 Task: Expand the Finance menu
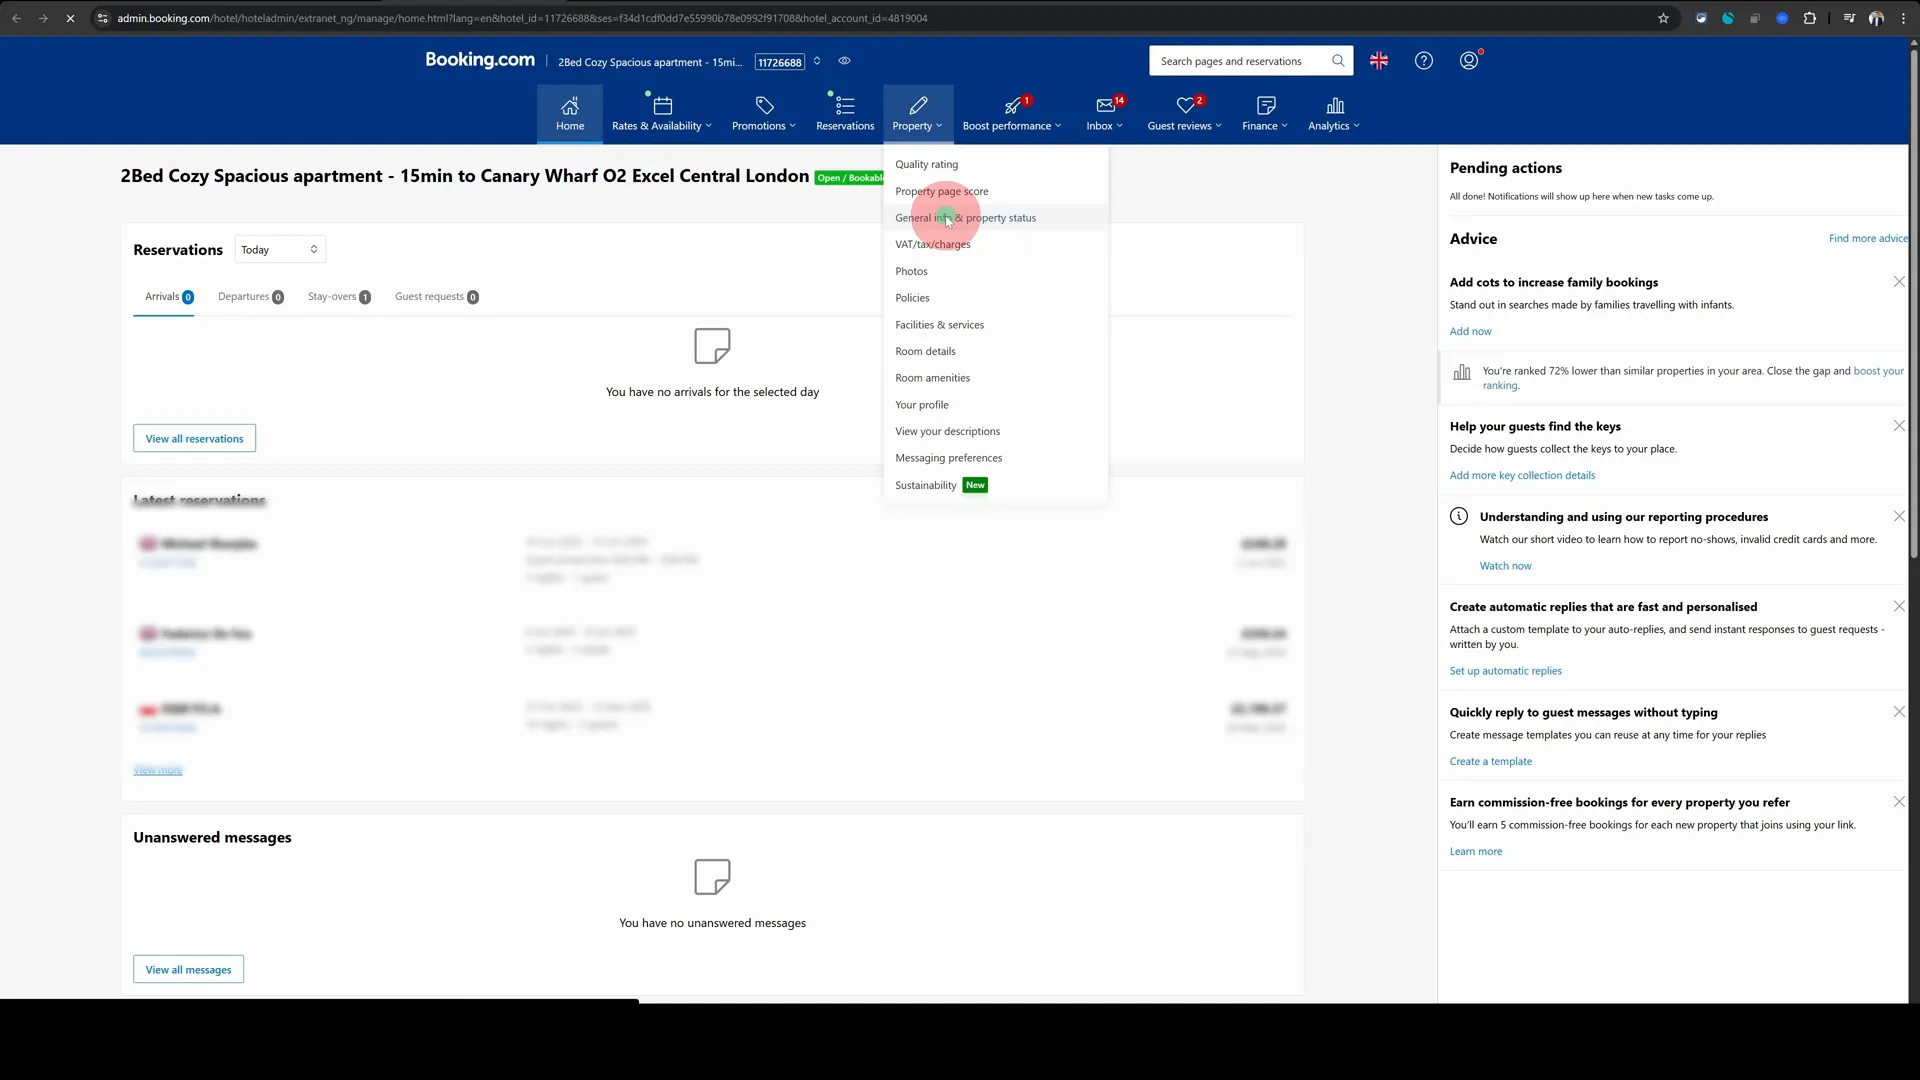pos(1285,126)
